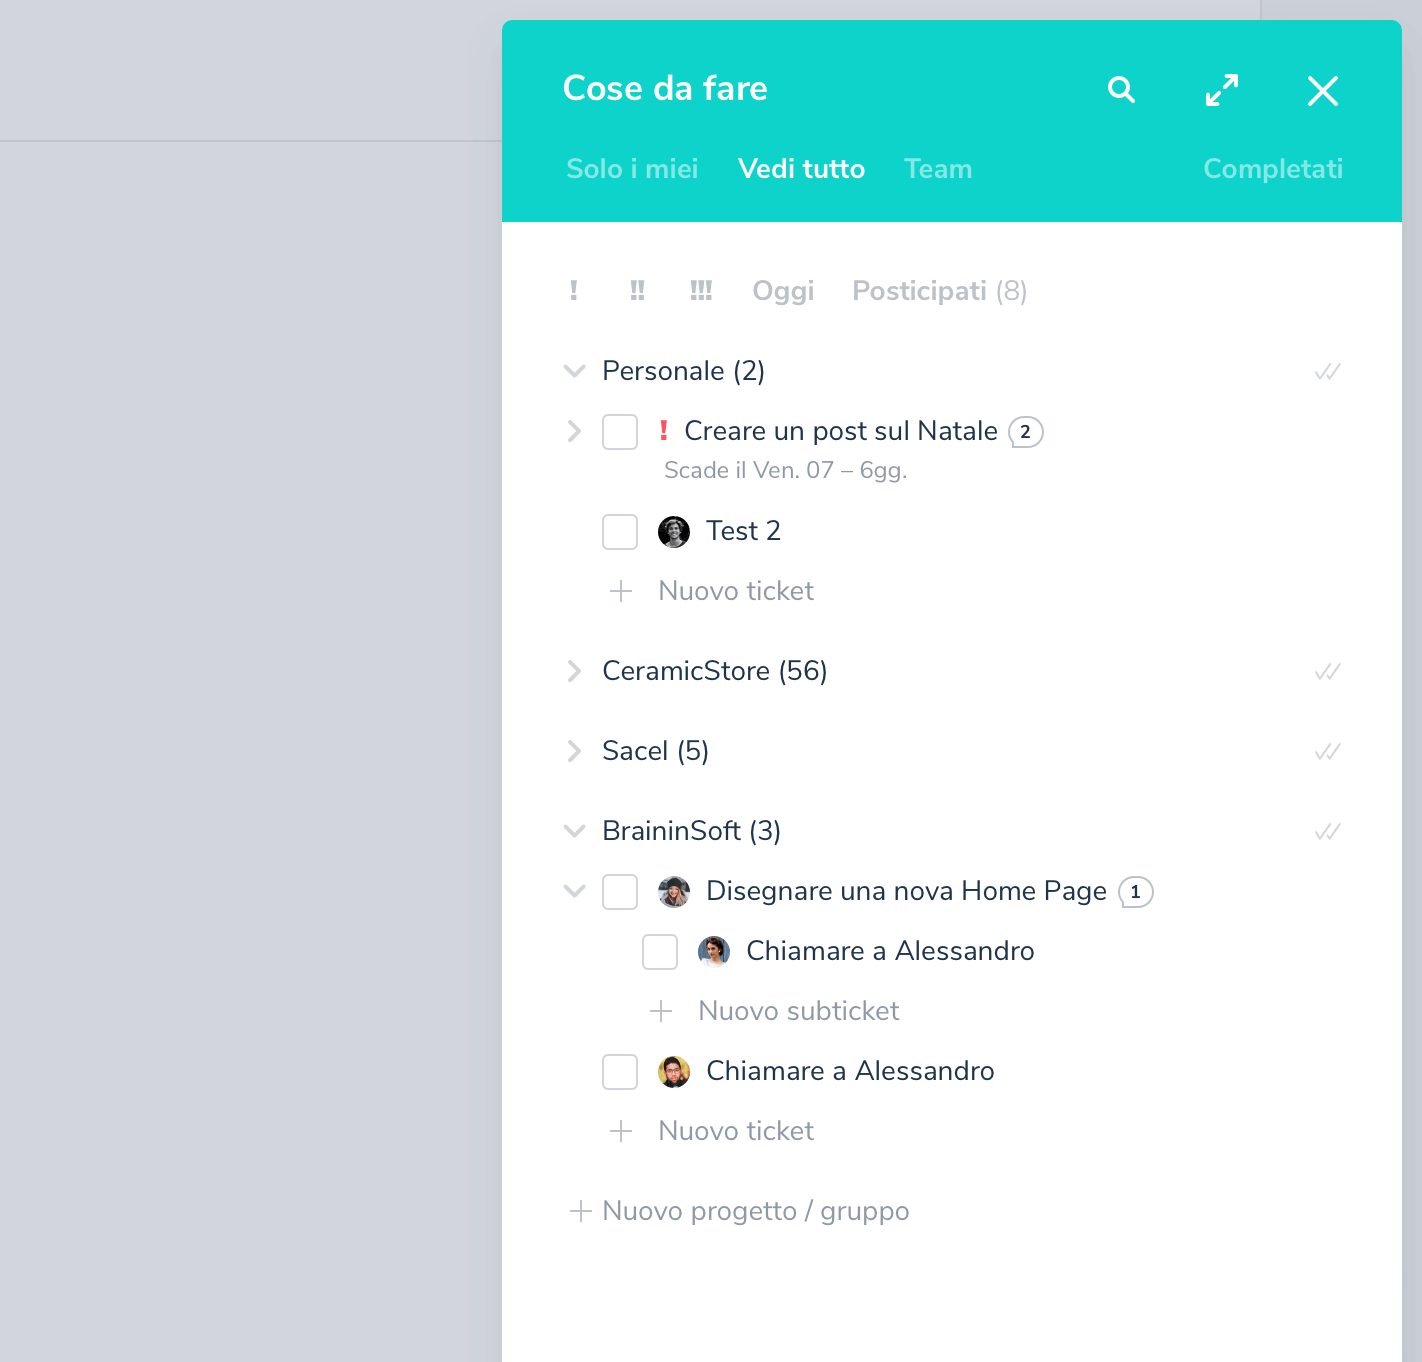Tick the Test 2 checkbox
The image size is (1422, 1362).
tap(620, 532)
